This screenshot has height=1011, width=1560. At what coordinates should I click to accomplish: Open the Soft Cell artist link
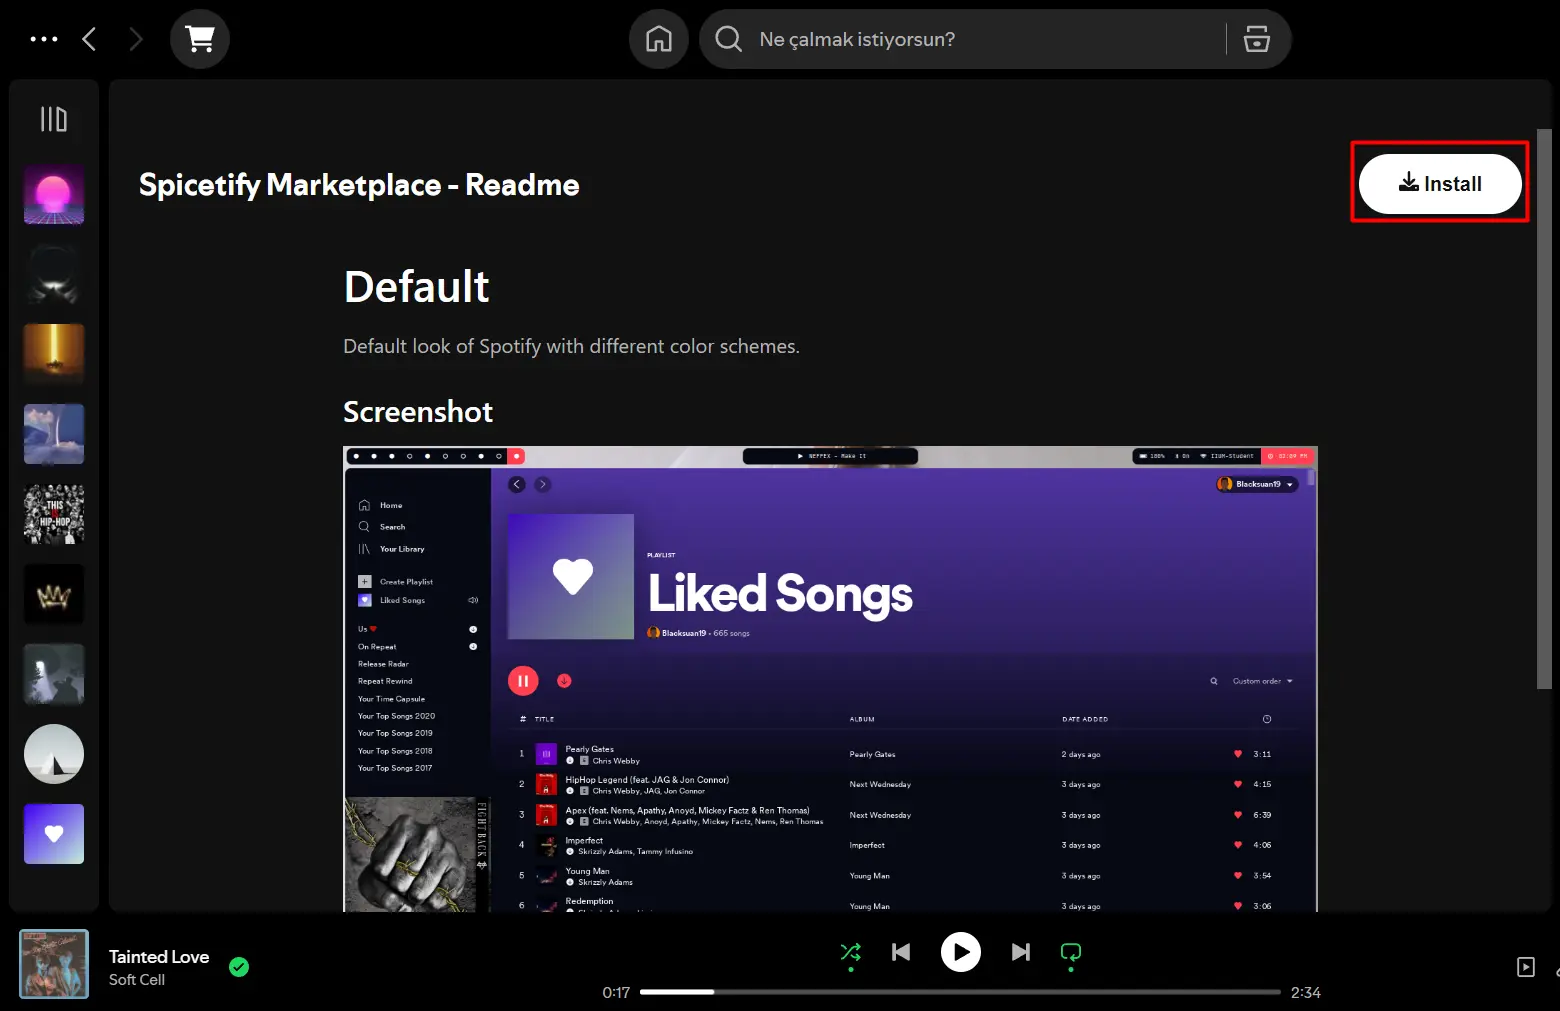(x=137, y=980)
